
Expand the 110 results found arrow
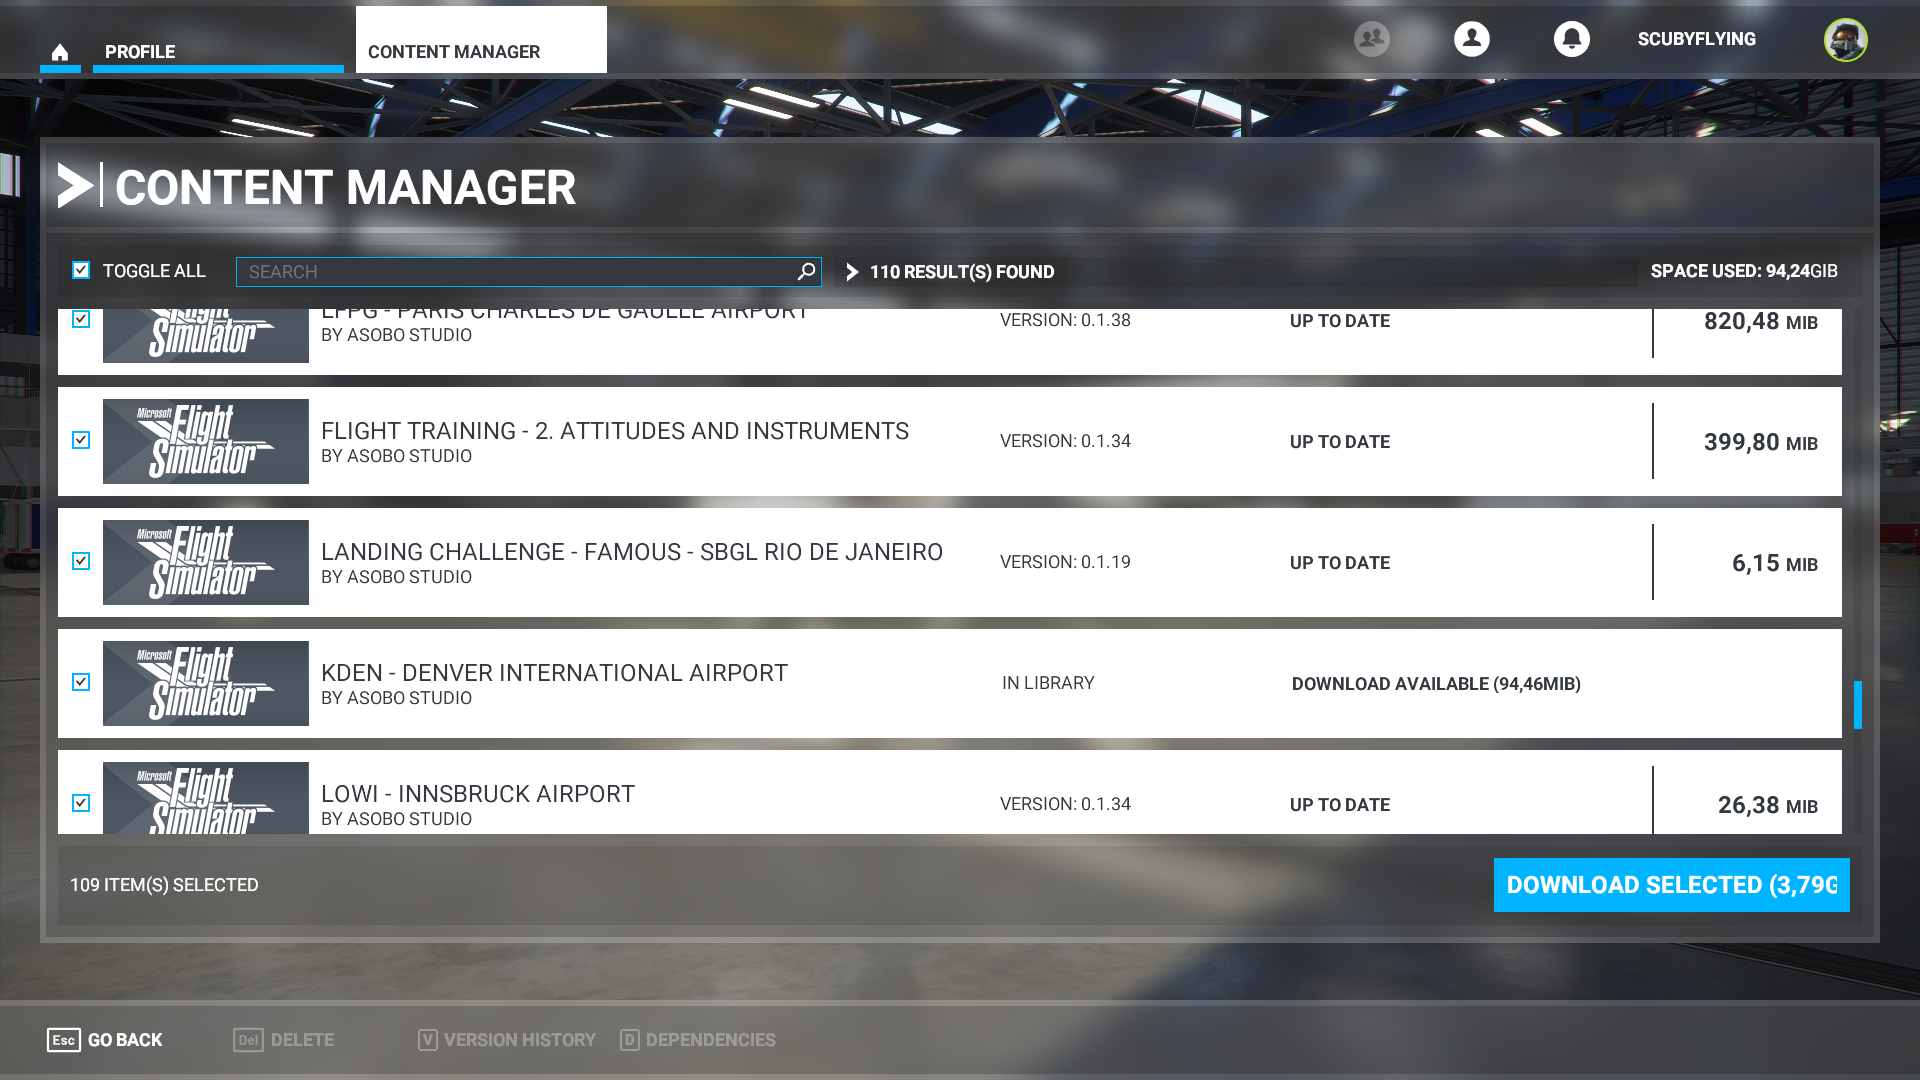pyautogui.click(x=852, y=272)
